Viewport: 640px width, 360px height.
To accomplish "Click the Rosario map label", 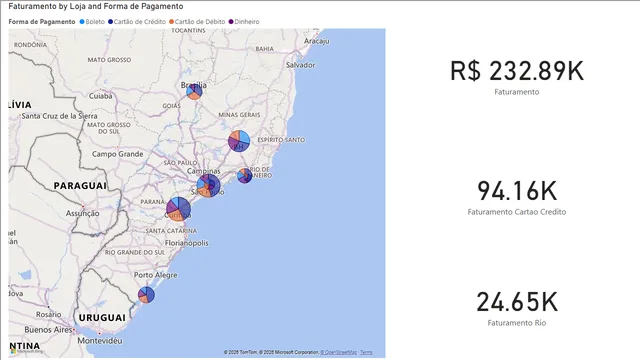I will [49, 314].
